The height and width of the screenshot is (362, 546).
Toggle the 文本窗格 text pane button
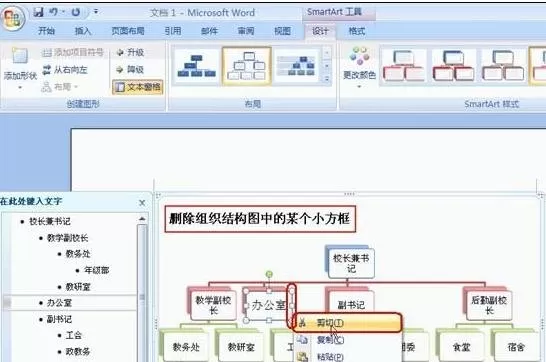138,87
